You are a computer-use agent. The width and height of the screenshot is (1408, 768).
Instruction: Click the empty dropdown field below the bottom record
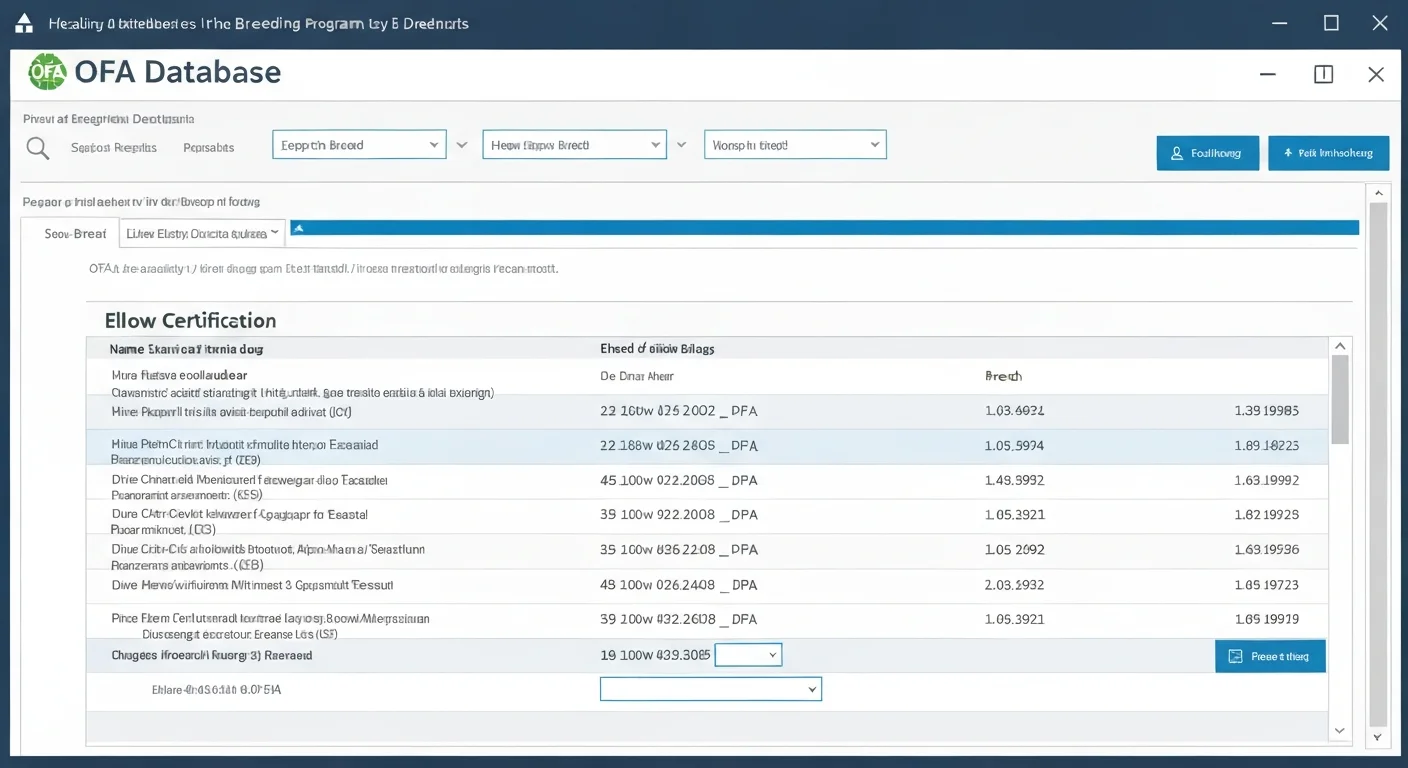point(710,689)
